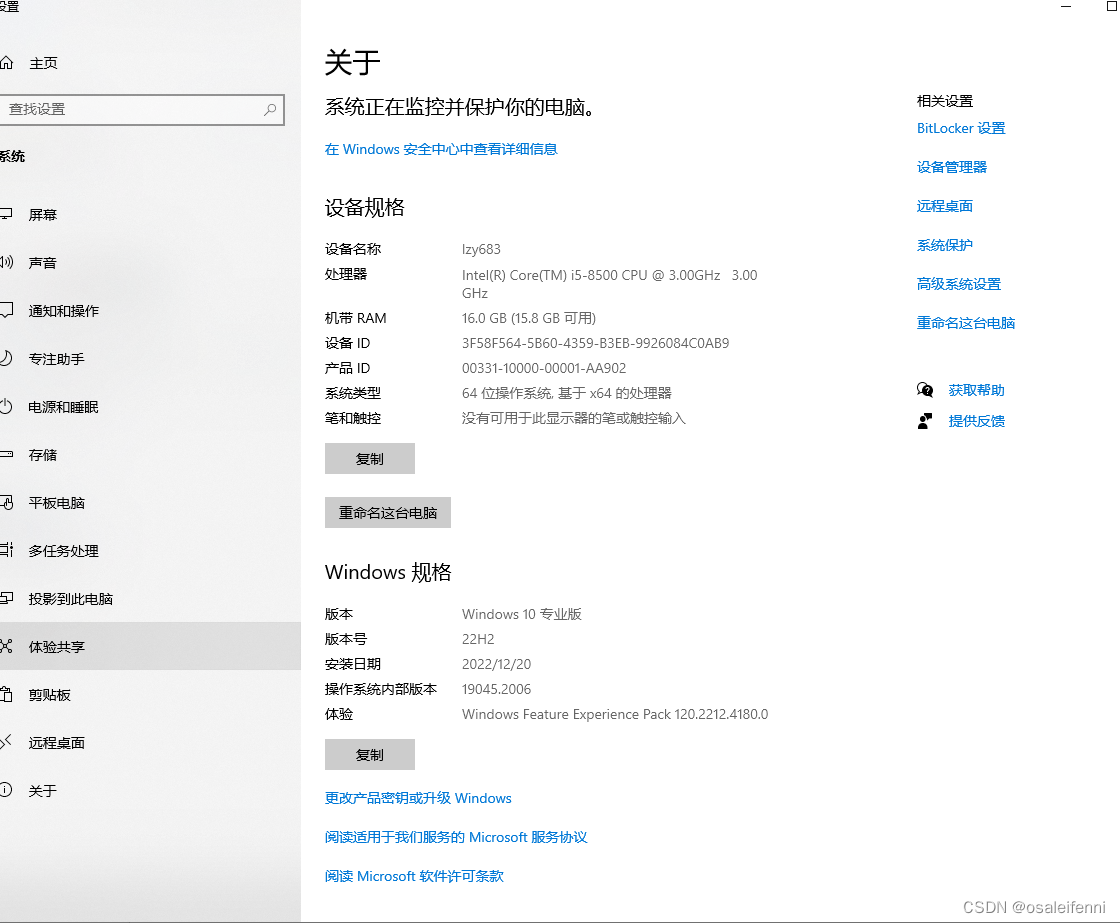Click the Home house icon in sidebar
Screen dimensions: 1120x923
coord(6,63)
